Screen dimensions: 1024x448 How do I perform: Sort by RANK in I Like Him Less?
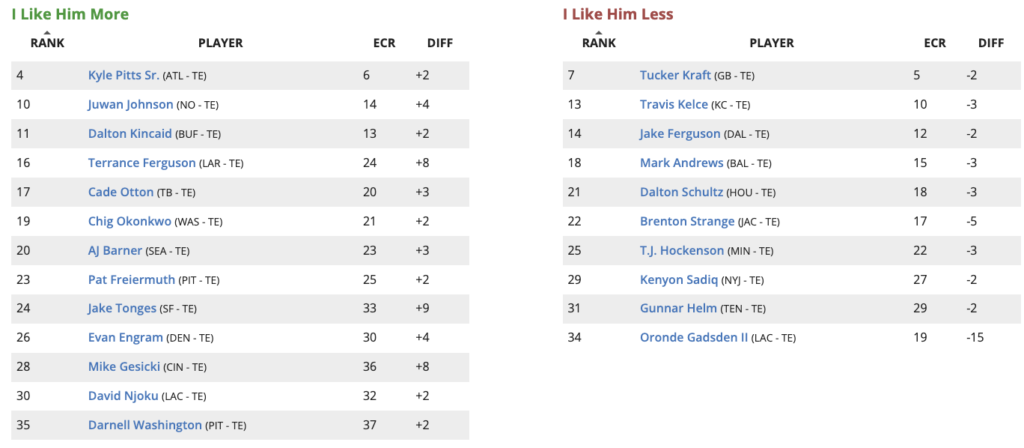coord(599,43)
